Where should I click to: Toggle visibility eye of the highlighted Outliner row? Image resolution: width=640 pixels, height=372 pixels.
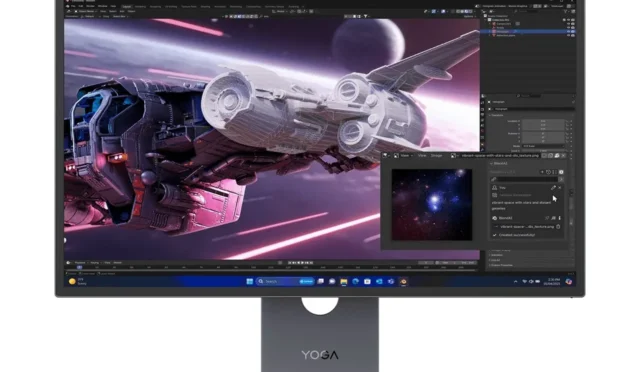point(569,31)
